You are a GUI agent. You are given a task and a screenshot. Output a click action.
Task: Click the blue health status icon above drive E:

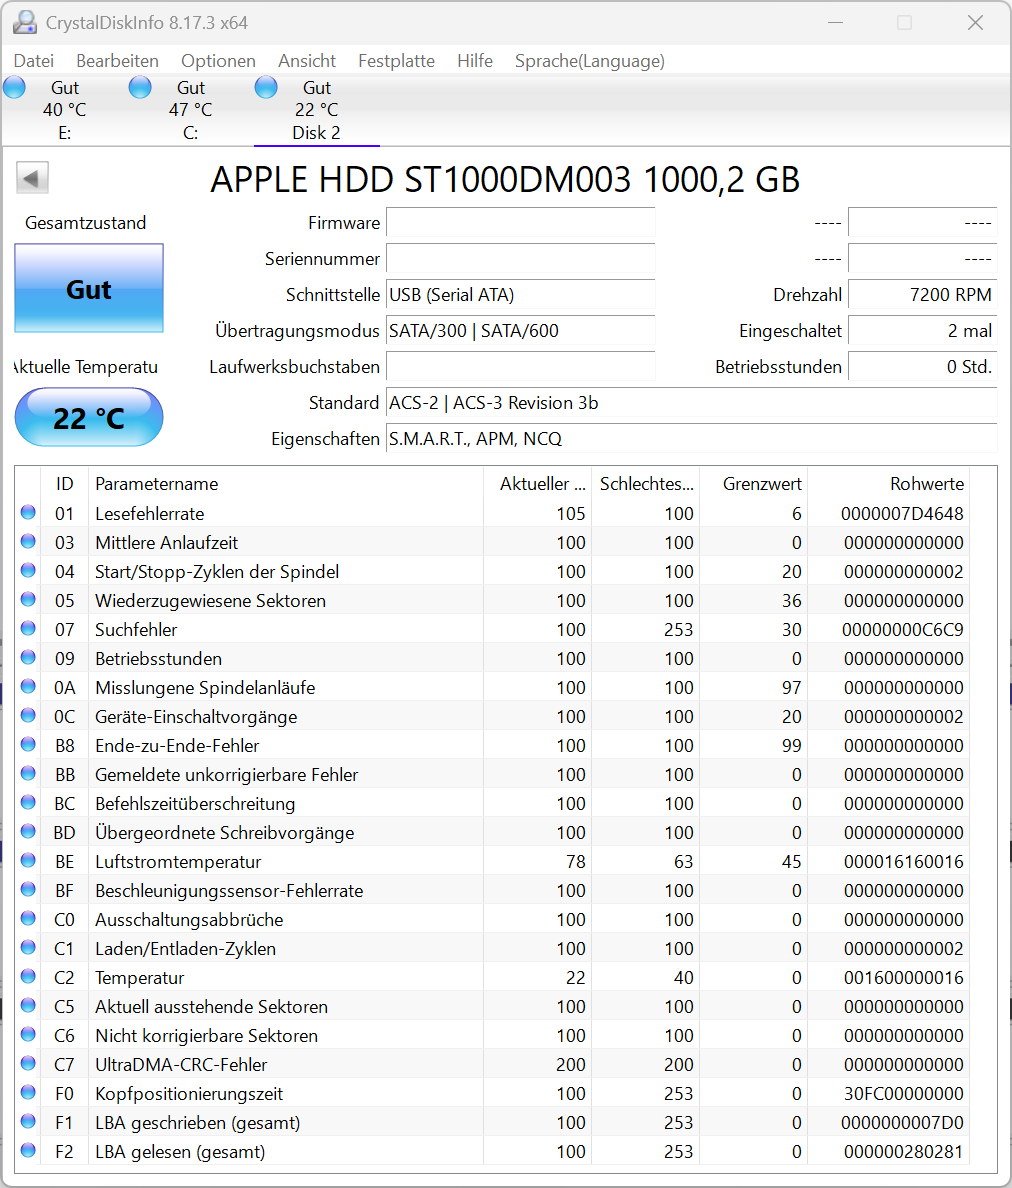(14, 87)
